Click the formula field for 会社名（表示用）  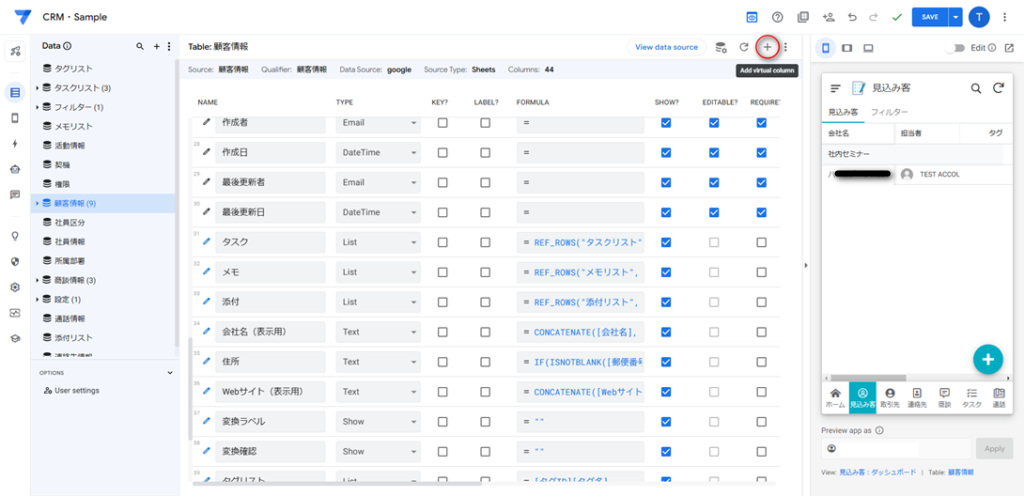pyautogui.click(x=580, y=332)
